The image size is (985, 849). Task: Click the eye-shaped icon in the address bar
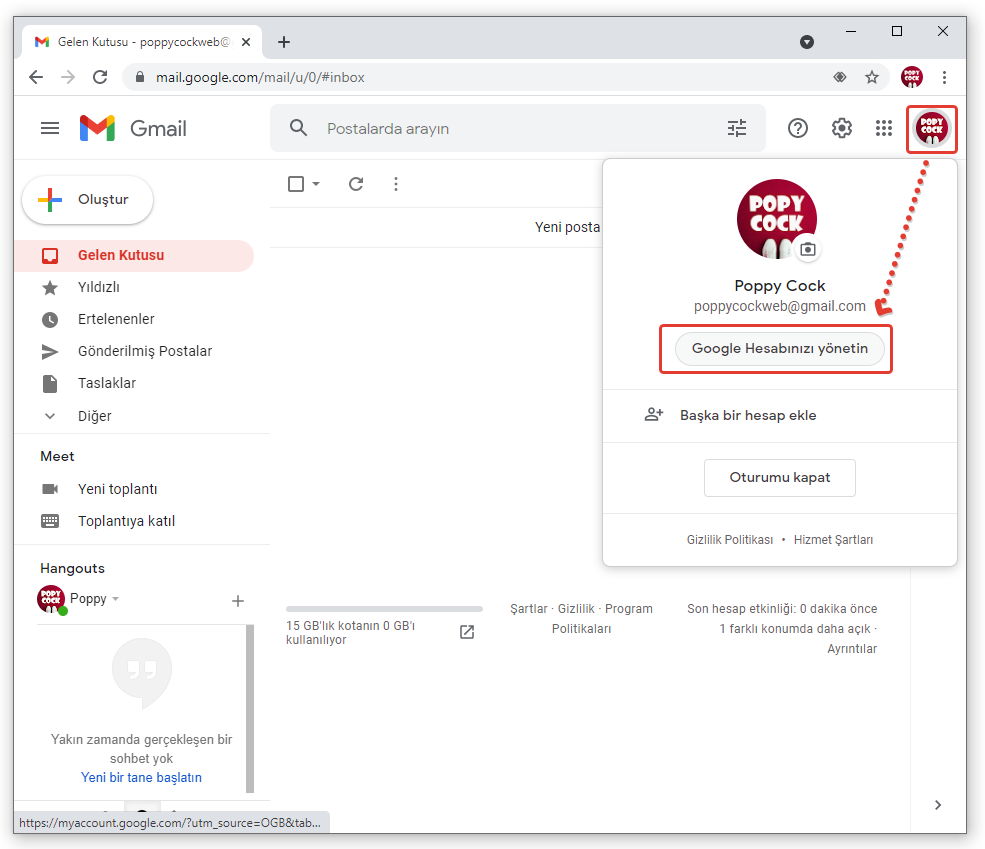[839, 77]
